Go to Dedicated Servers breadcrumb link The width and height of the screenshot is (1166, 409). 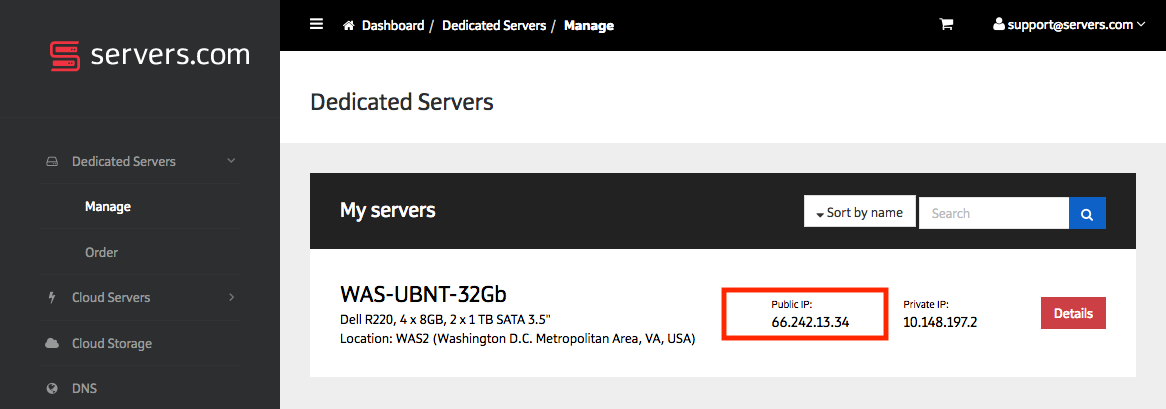(x=494, y=25)
